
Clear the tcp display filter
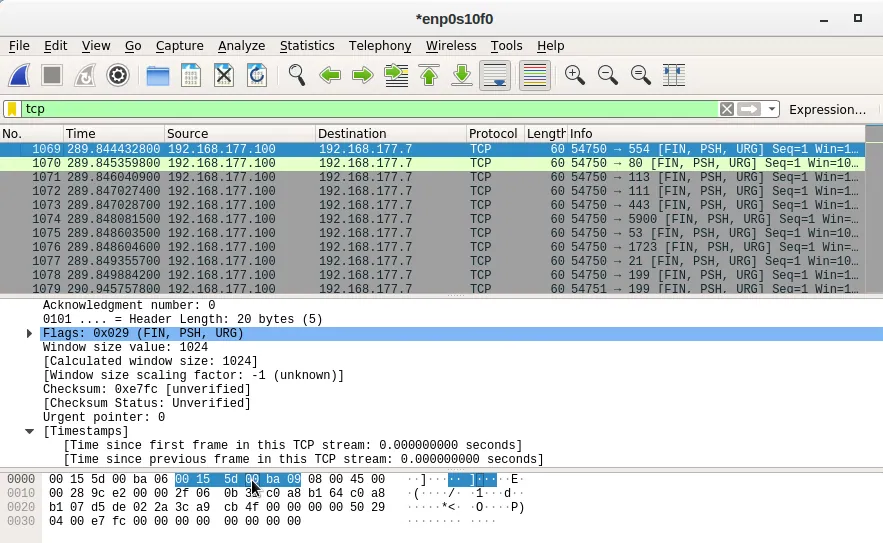click(x=726, y=109)
